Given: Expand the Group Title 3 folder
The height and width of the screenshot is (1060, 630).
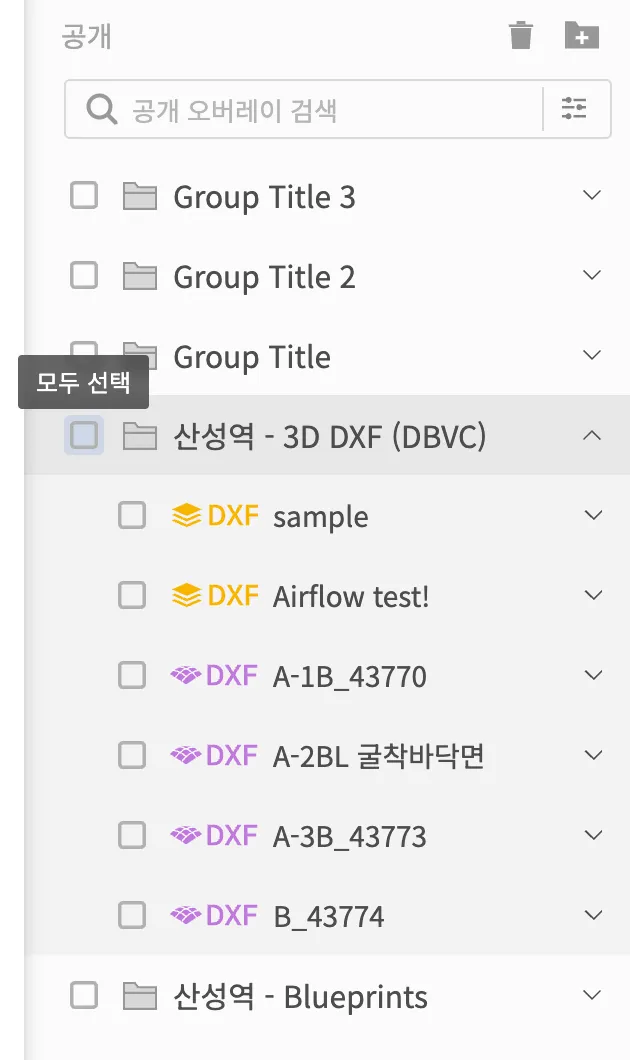Looking at the screenshot, I should click(x=592, y=196).
